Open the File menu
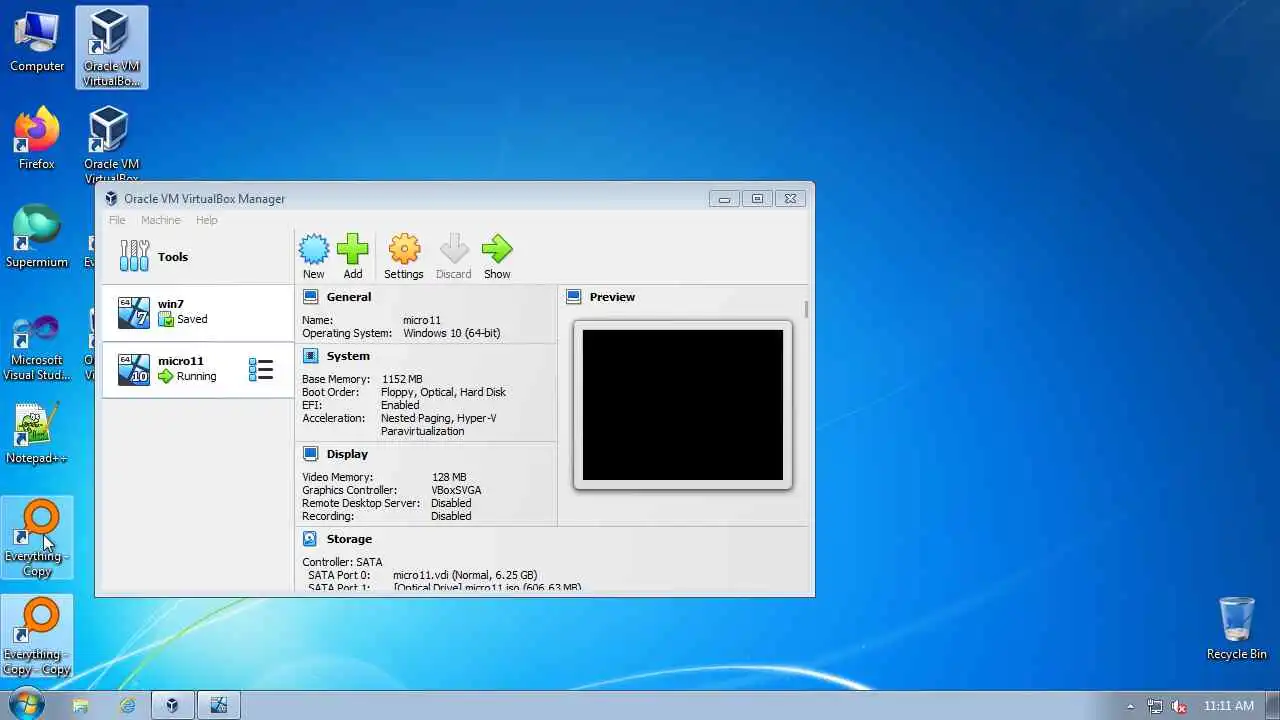Viewport: 1280px width, 720px height. tap(117, 220)
